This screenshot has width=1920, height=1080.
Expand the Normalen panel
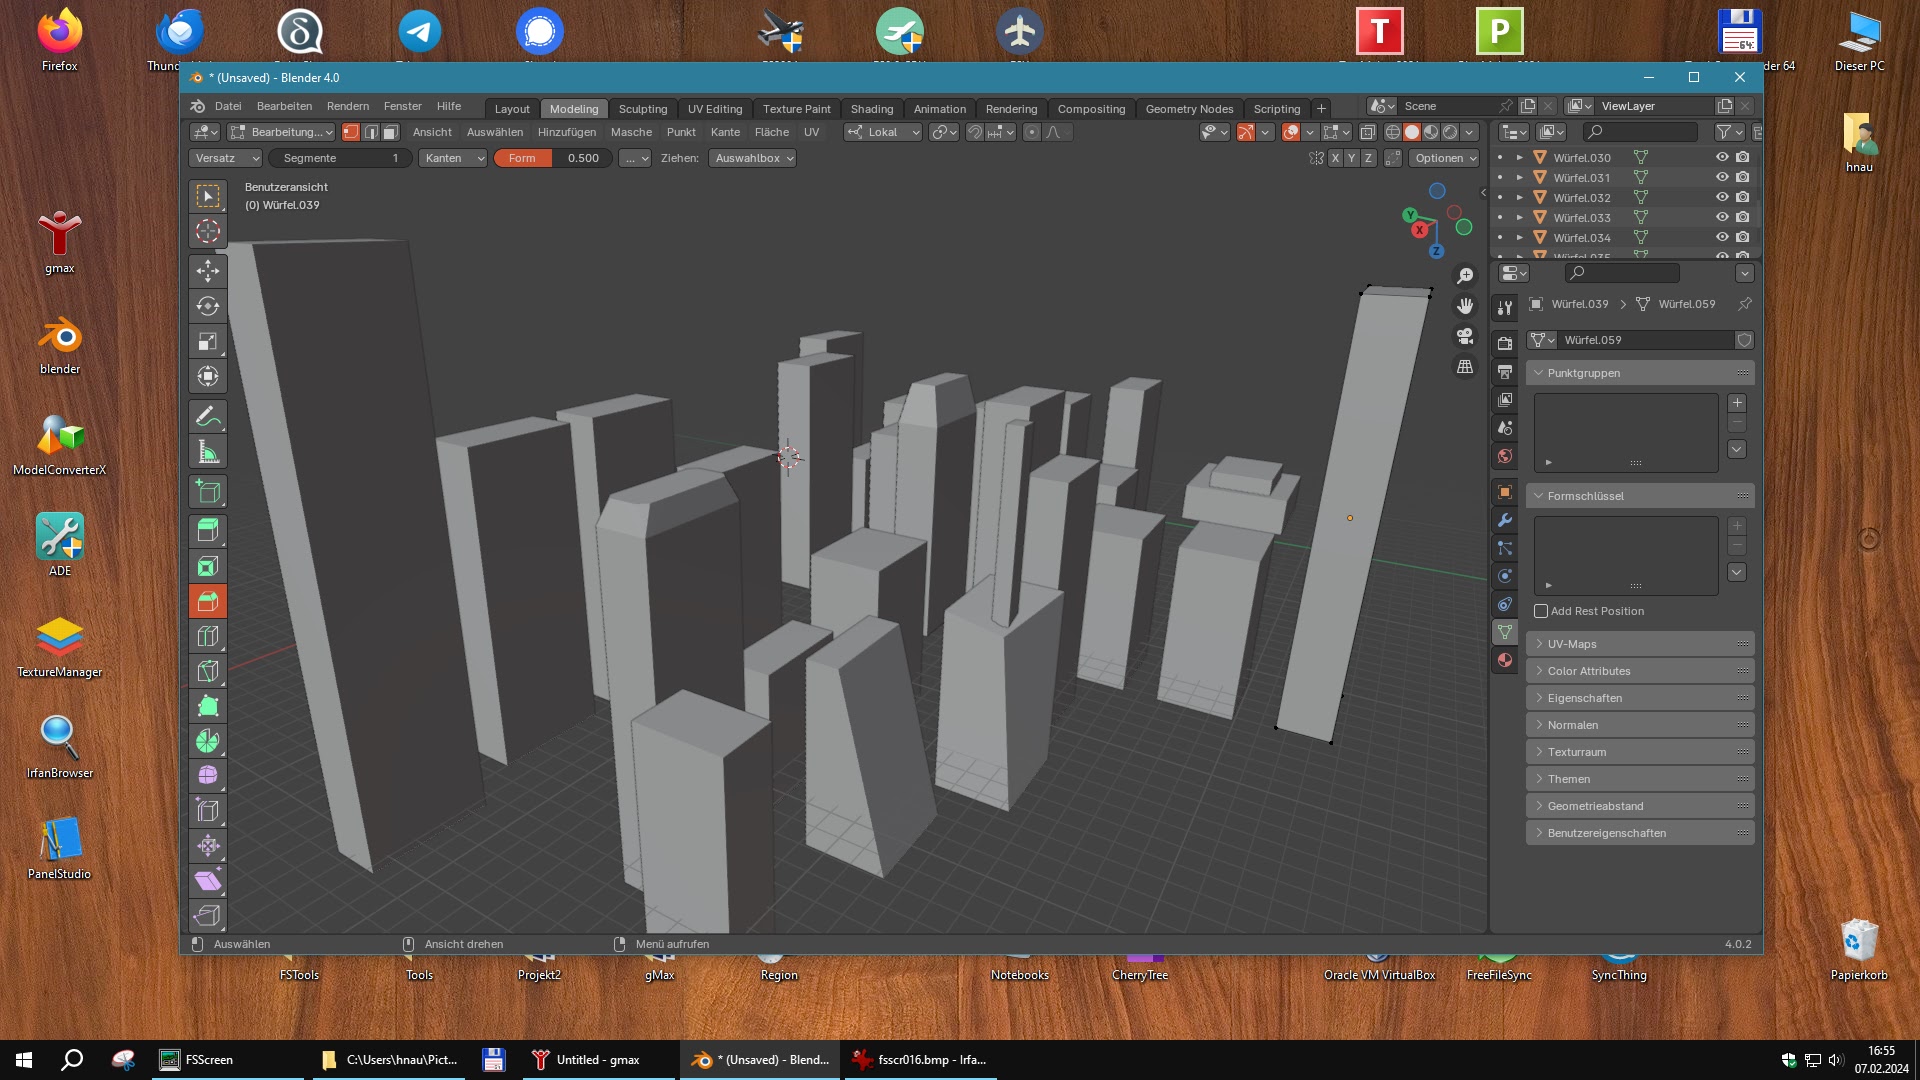[x=1640, y=725]
